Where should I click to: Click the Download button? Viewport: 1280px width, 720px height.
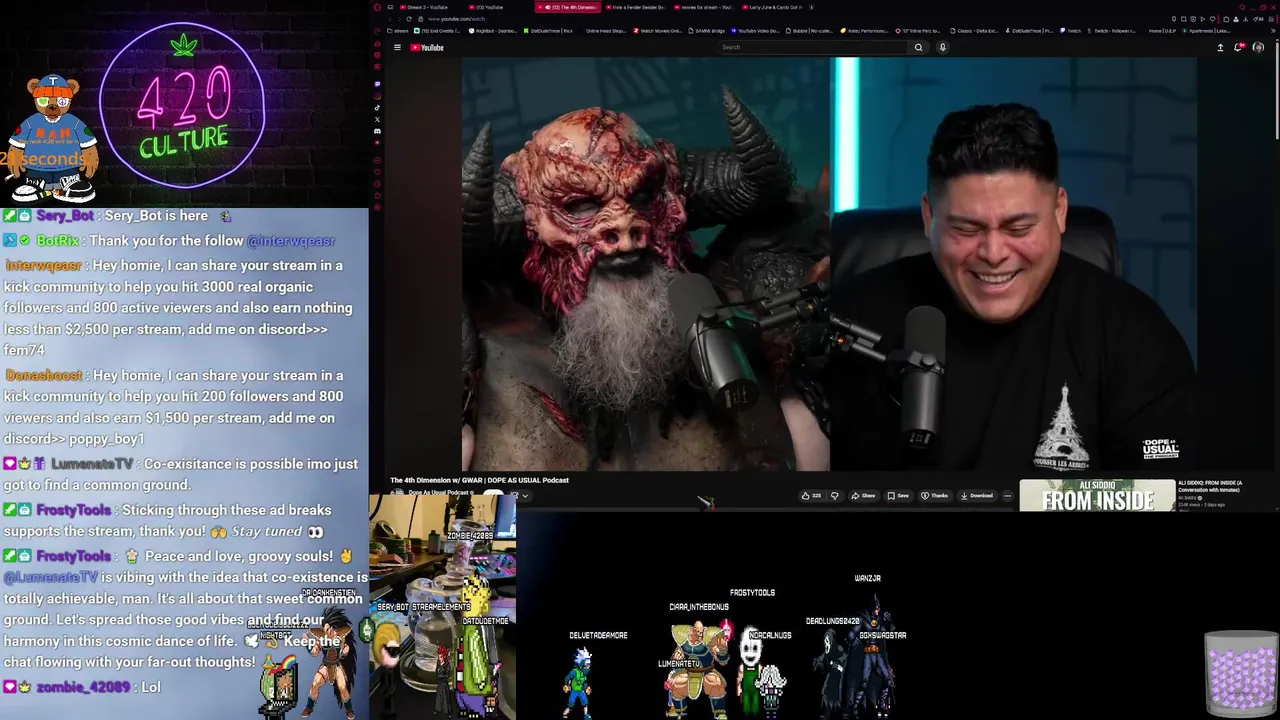976,496
